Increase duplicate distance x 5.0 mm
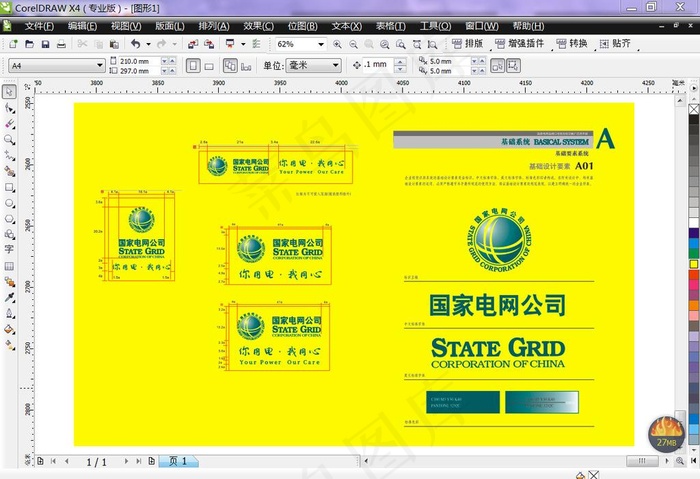This screenshot has height=479, width=700. (482, 61)
